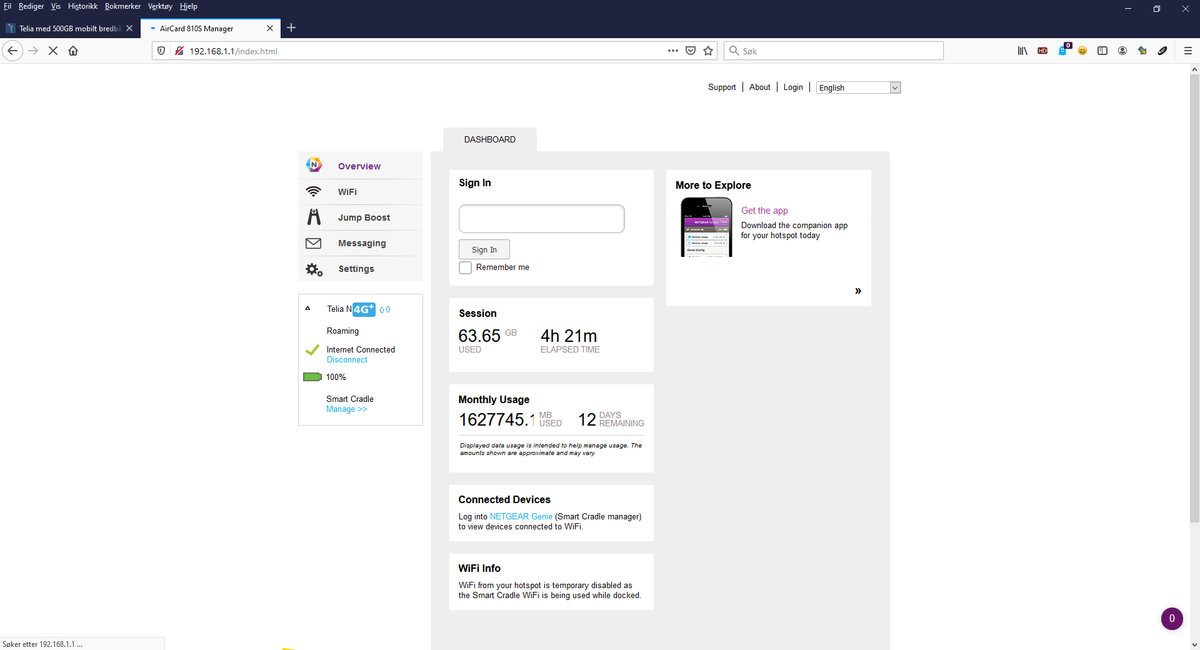Viewport: 1200px width, 650px height.
Task: Click the Login link at top
Action: [793, 87]
